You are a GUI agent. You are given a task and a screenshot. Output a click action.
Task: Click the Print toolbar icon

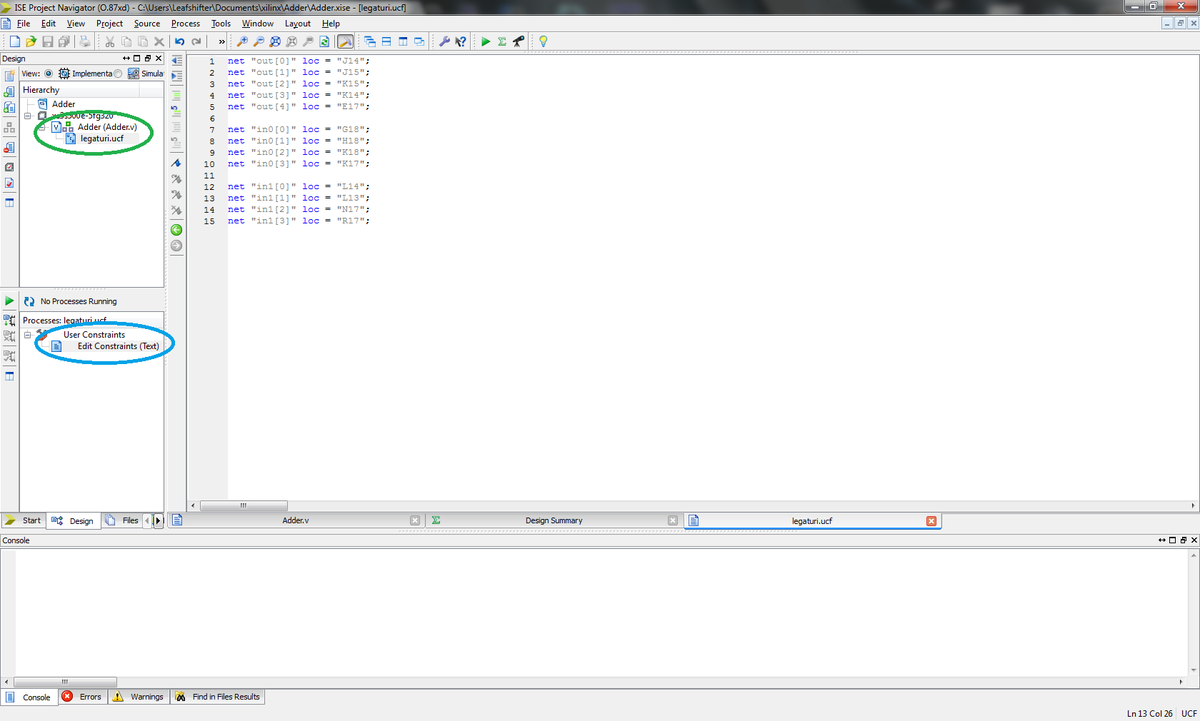pyautogui.click(x=85, y=41)
